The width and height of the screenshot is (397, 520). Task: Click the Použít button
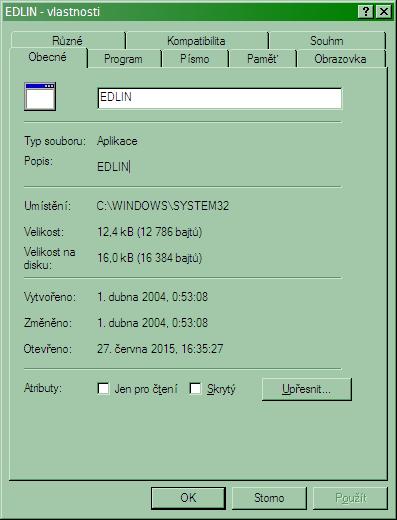[x=350, y=498]
